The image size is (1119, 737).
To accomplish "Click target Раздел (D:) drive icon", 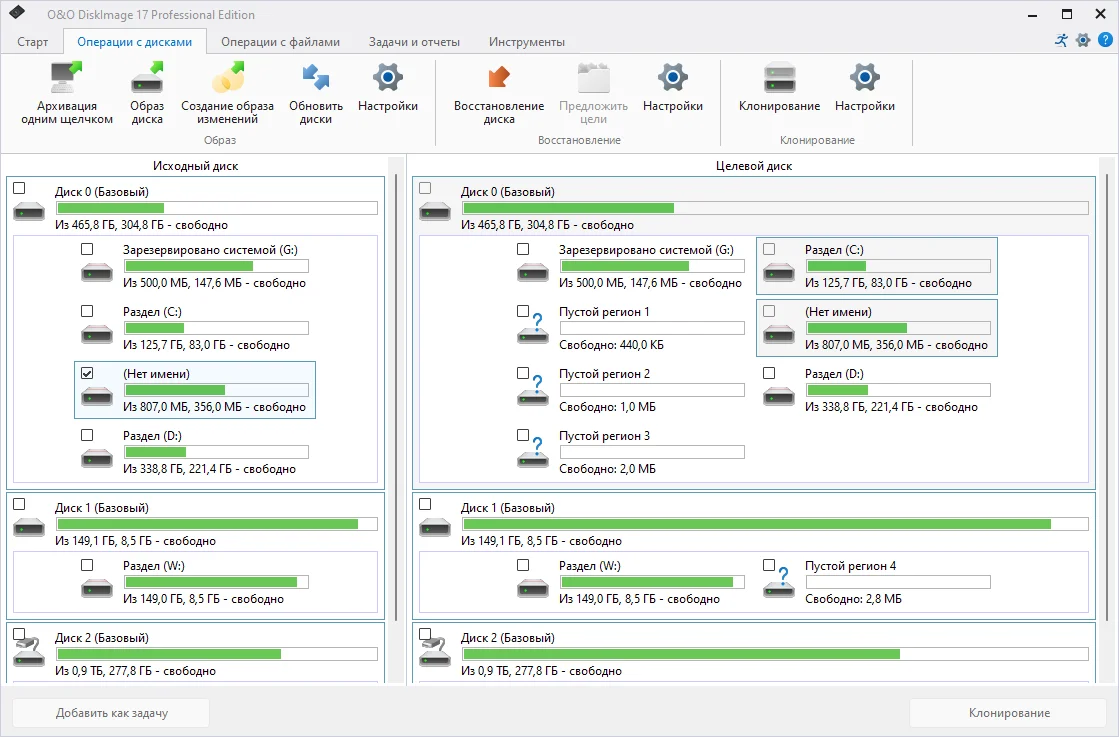I will point(779,397).
